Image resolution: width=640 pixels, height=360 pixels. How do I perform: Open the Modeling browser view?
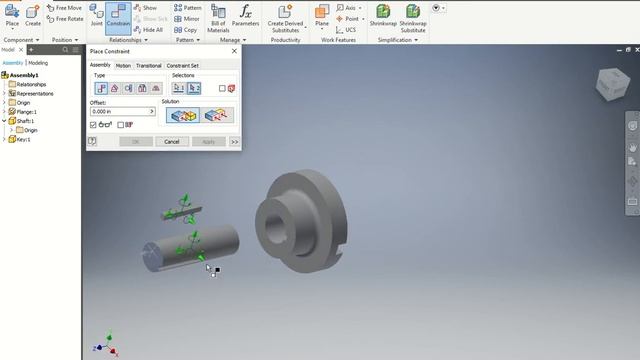38,63
